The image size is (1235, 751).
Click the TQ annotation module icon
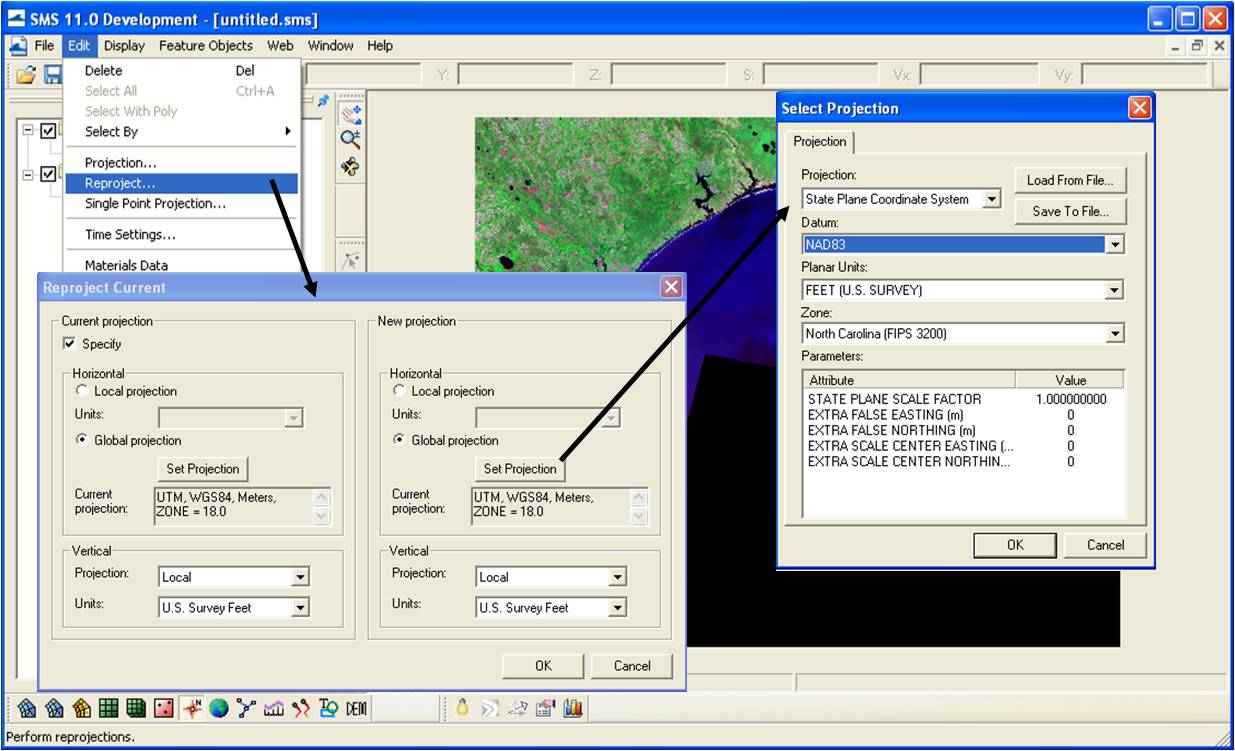pyautogui.click(x=328, y=709)
